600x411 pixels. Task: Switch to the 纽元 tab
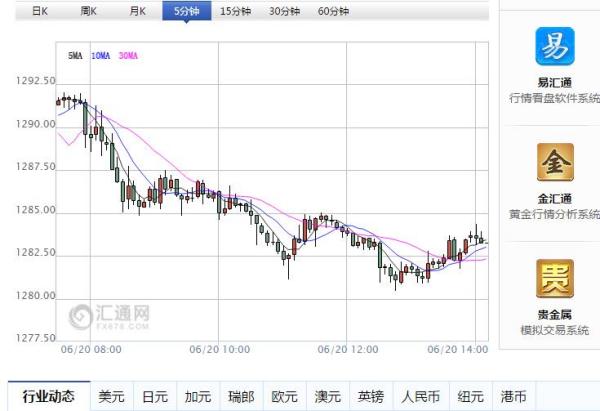pyautogui.click(x=471, y=396)
